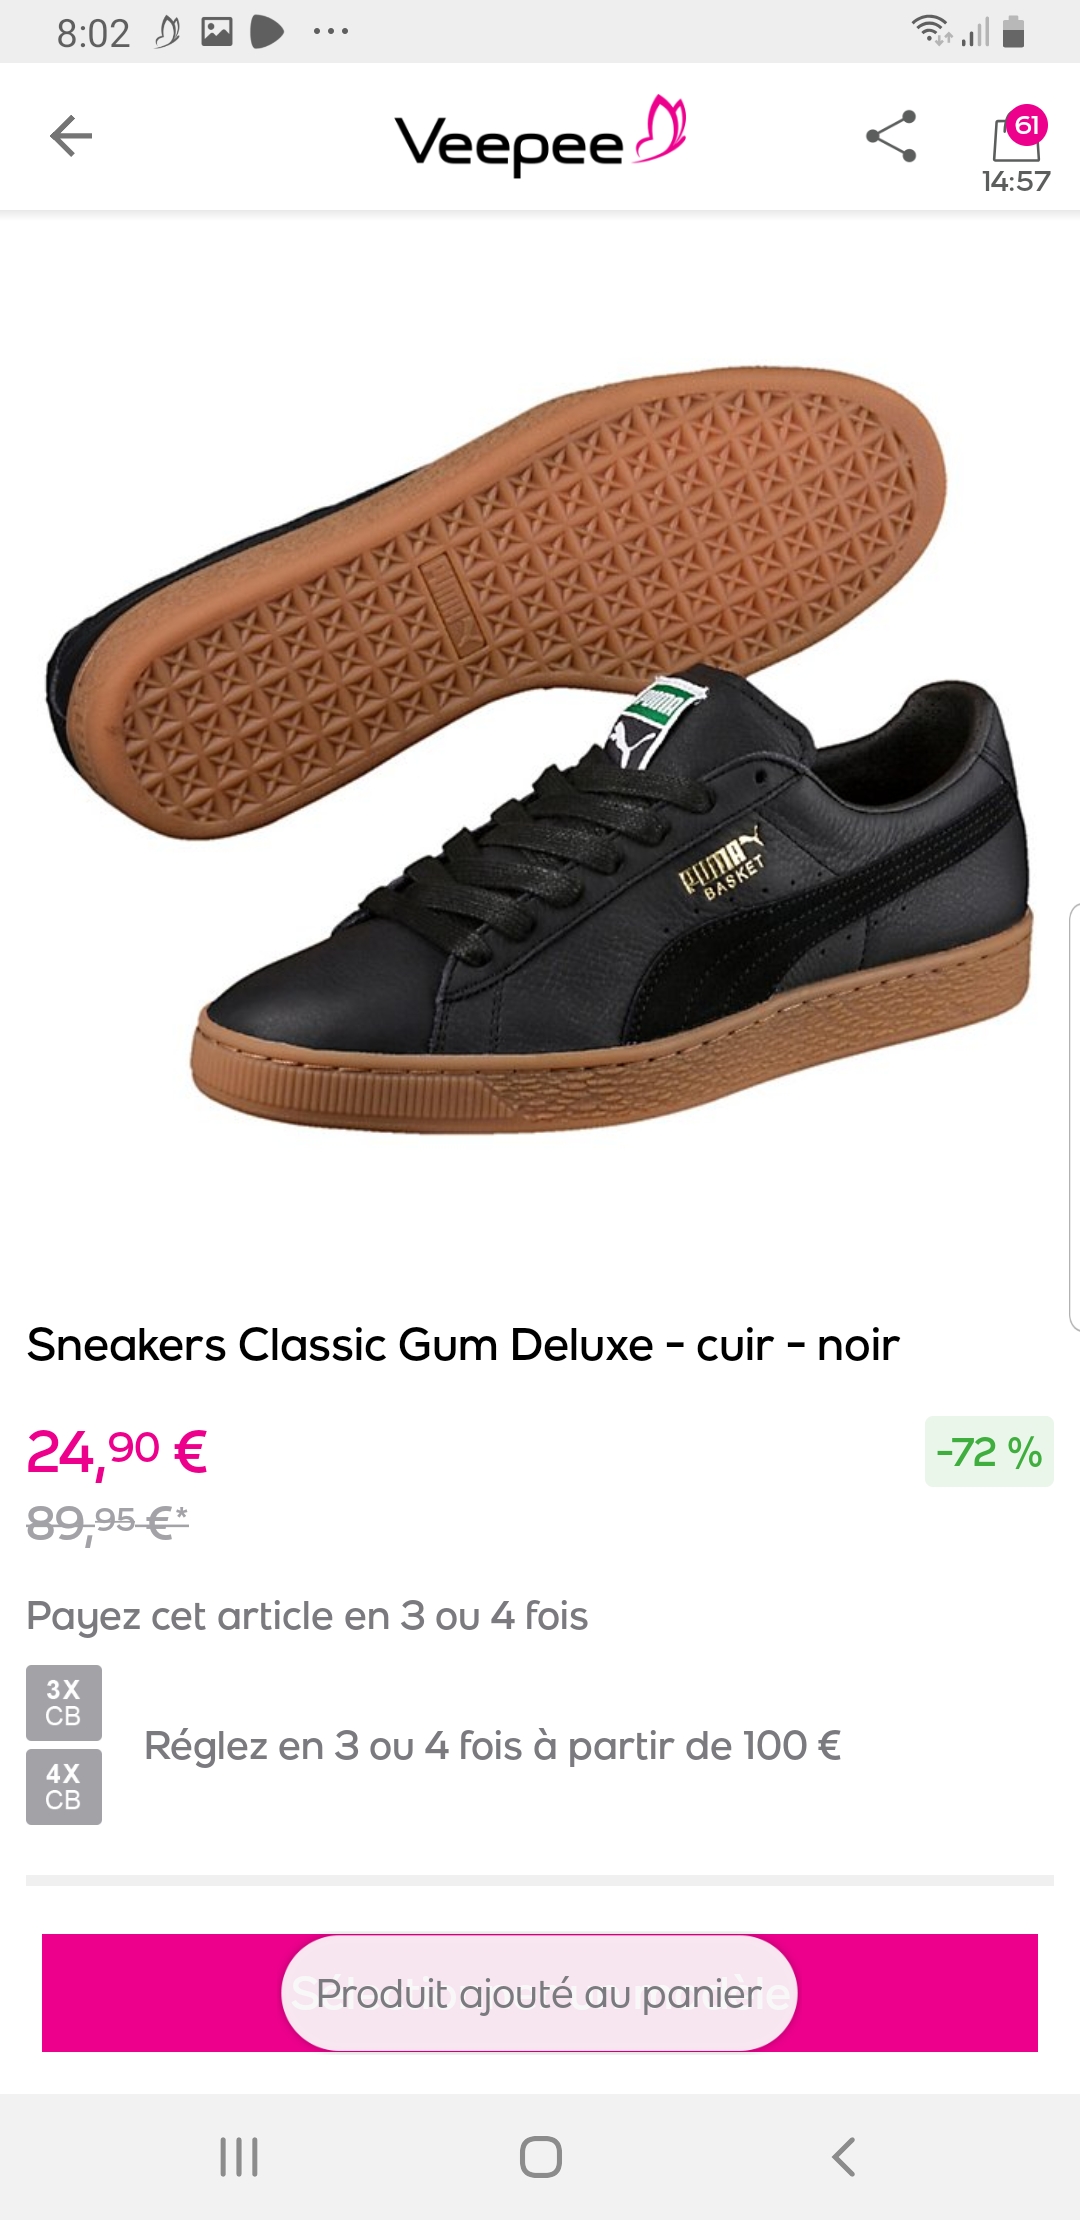The height and width of the screenshot is (2220, 1080).
Task: Tap the Android back navigation chevron
Action: [843, 2156]
